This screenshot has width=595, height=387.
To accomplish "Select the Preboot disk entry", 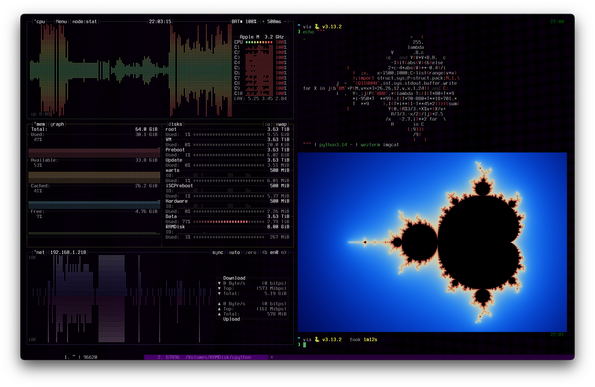I will click(x=175, y=150).
